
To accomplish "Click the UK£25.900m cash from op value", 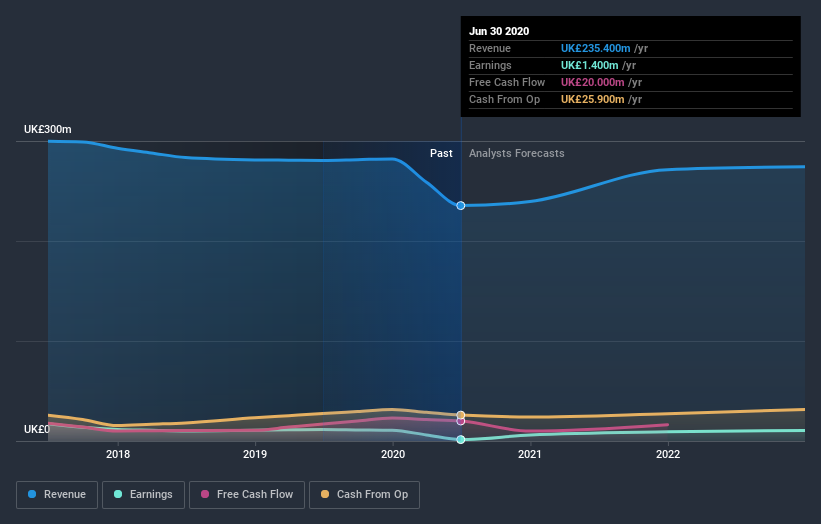I will (592, 99).
